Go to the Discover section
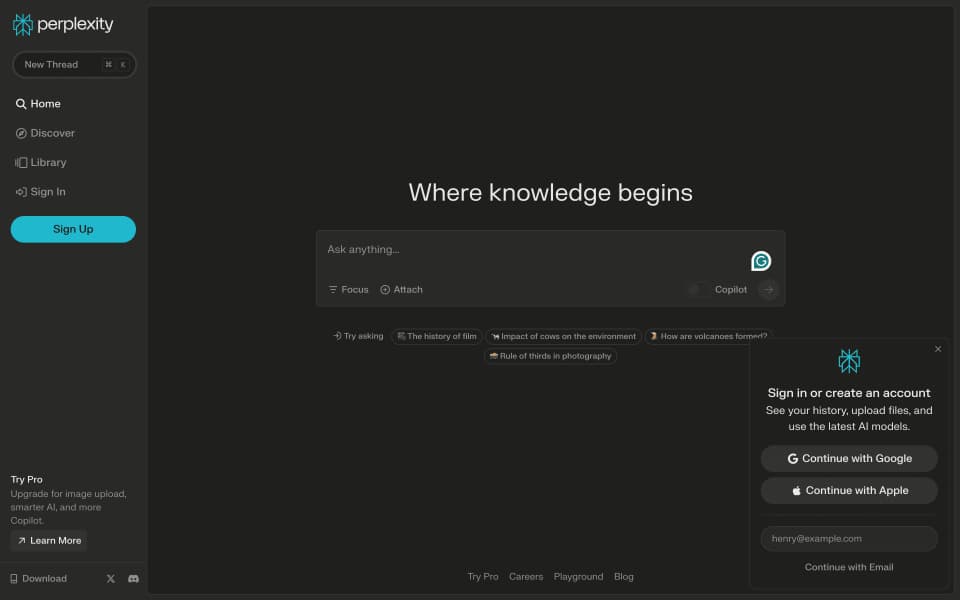 45,133
